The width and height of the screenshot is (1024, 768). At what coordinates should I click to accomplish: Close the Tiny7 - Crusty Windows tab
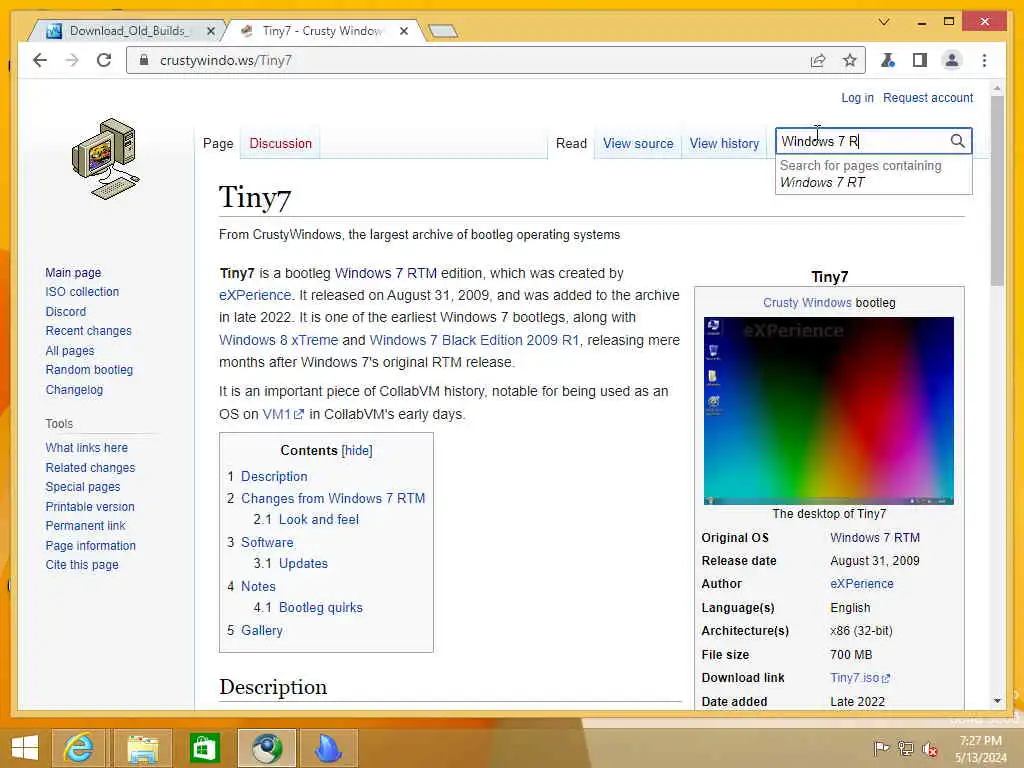[x=404, y=31]
